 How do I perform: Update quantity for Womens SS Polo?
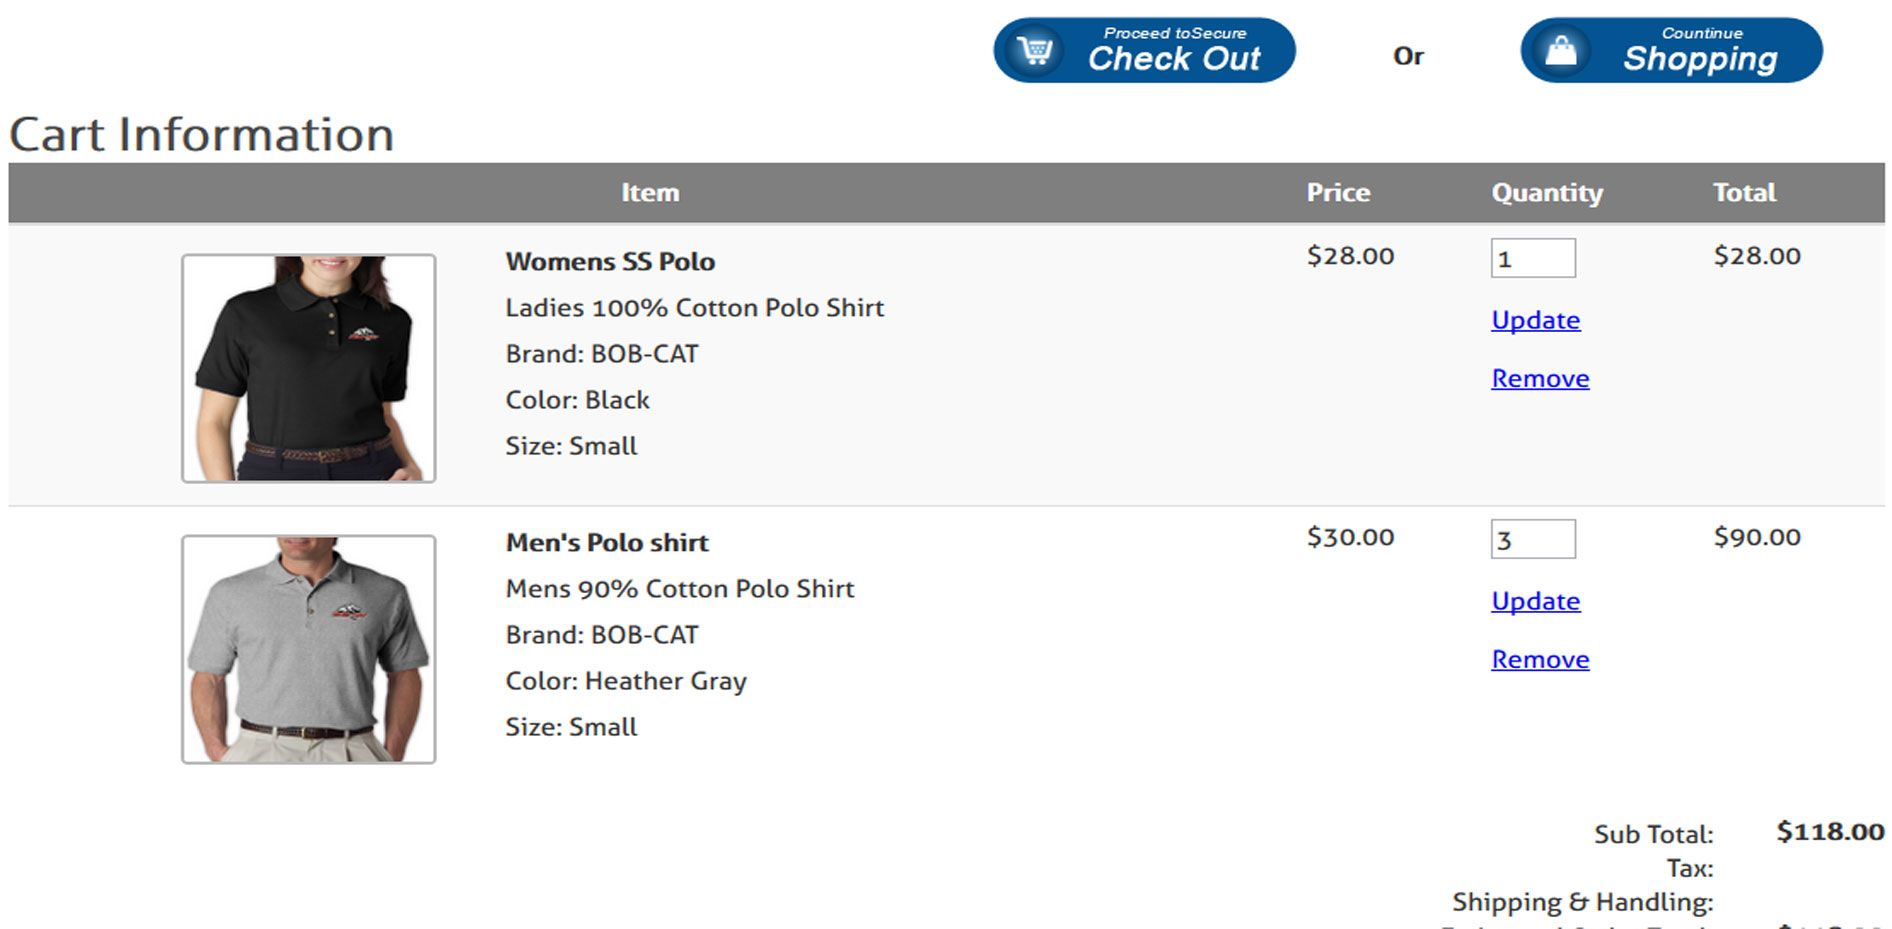pos(1536,320)
